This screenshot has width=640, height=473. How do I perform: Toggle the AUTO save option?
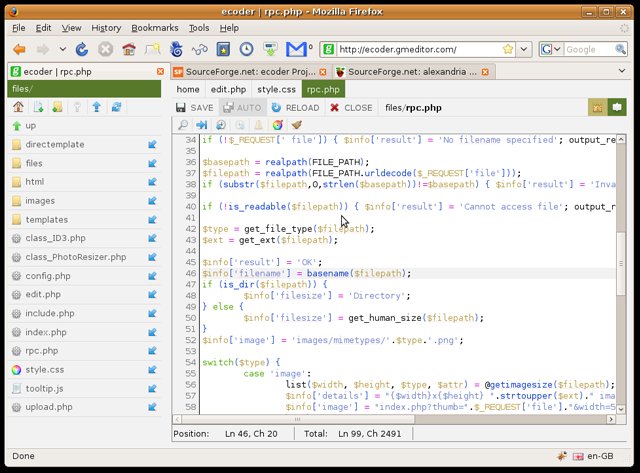click(241, 107)
